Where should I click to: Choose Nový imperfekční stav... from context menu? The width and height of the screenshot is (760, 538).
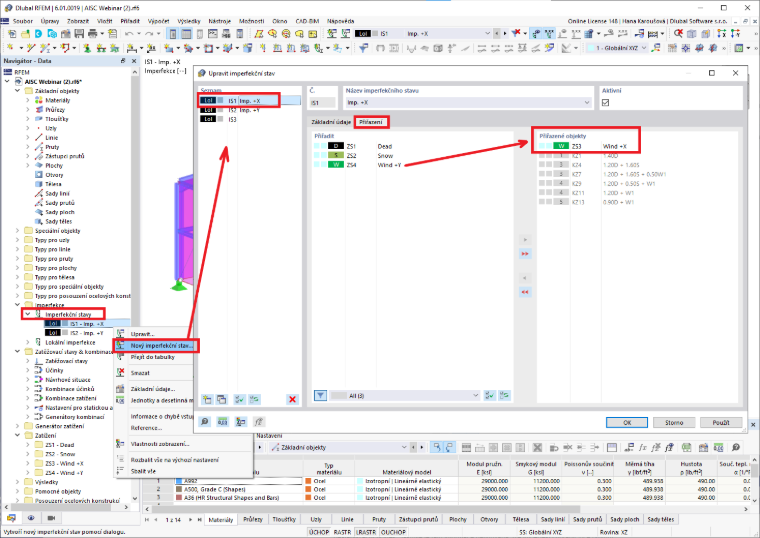click(161, 346)
